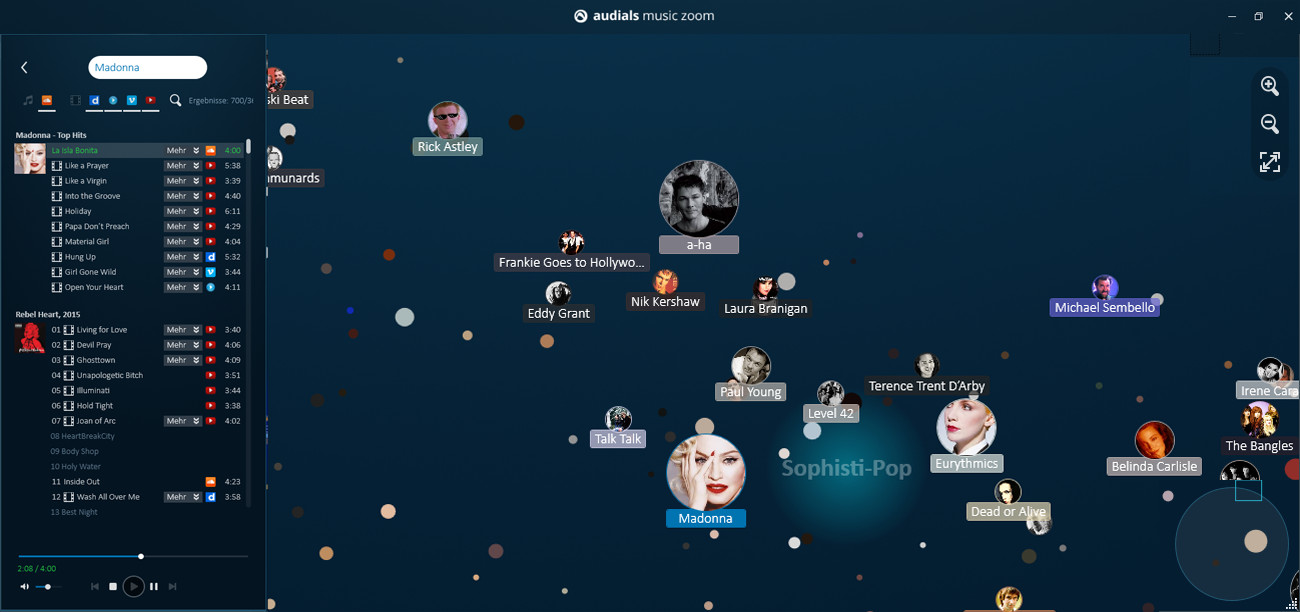Click the Madonna search input field

tap(147, 67)
